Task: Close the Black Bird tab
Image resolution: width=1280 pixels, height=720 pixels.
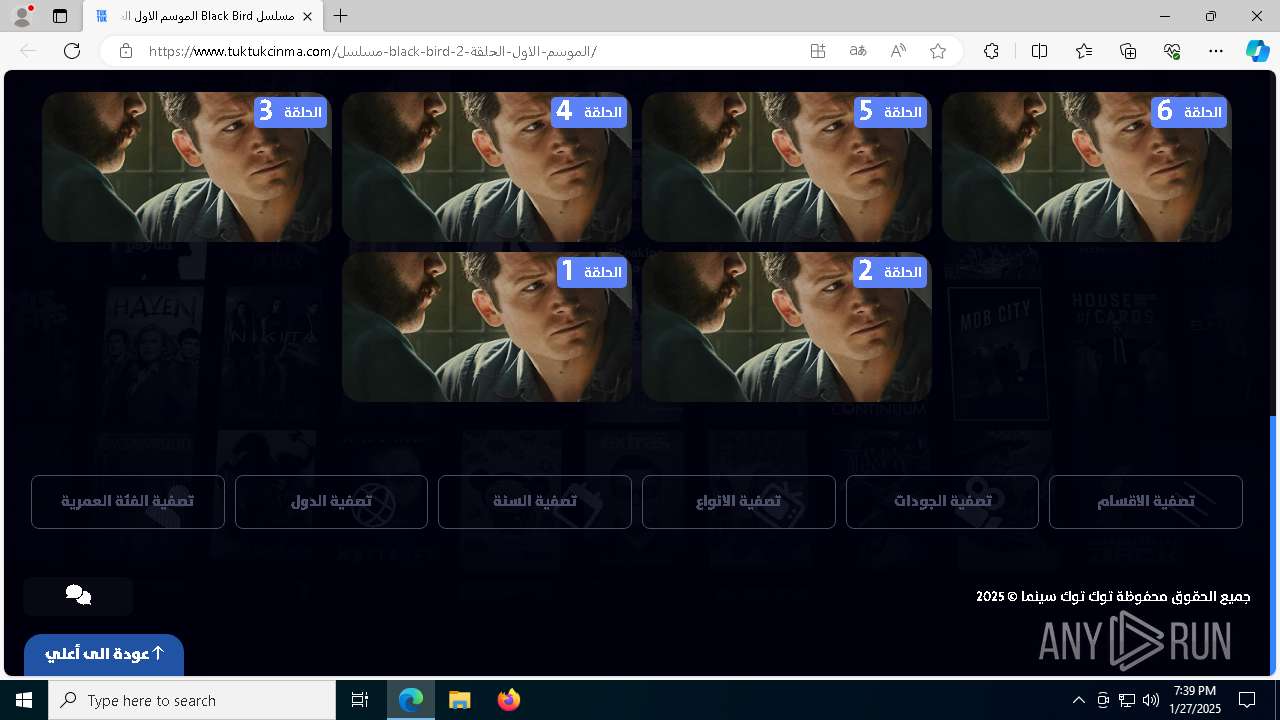Action: (308, 17)
